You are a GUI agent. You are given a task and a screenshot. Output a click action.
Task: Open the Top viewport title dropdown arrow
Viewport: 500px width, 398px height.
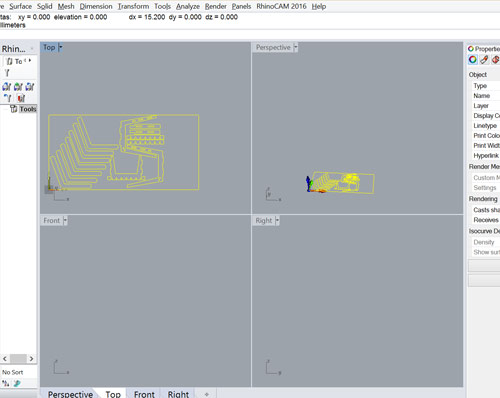click(60, 47)
